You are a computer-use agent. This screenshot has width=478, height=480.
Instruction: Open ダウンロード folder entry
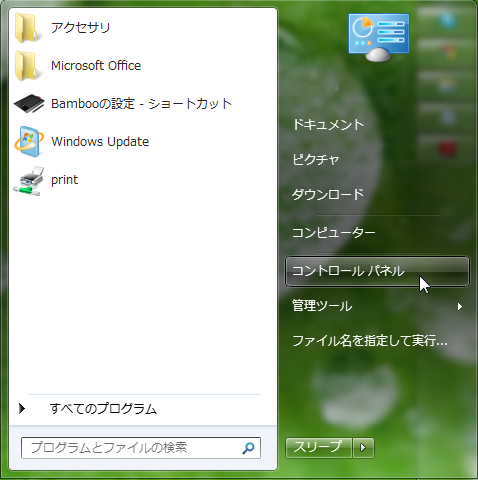328,194
